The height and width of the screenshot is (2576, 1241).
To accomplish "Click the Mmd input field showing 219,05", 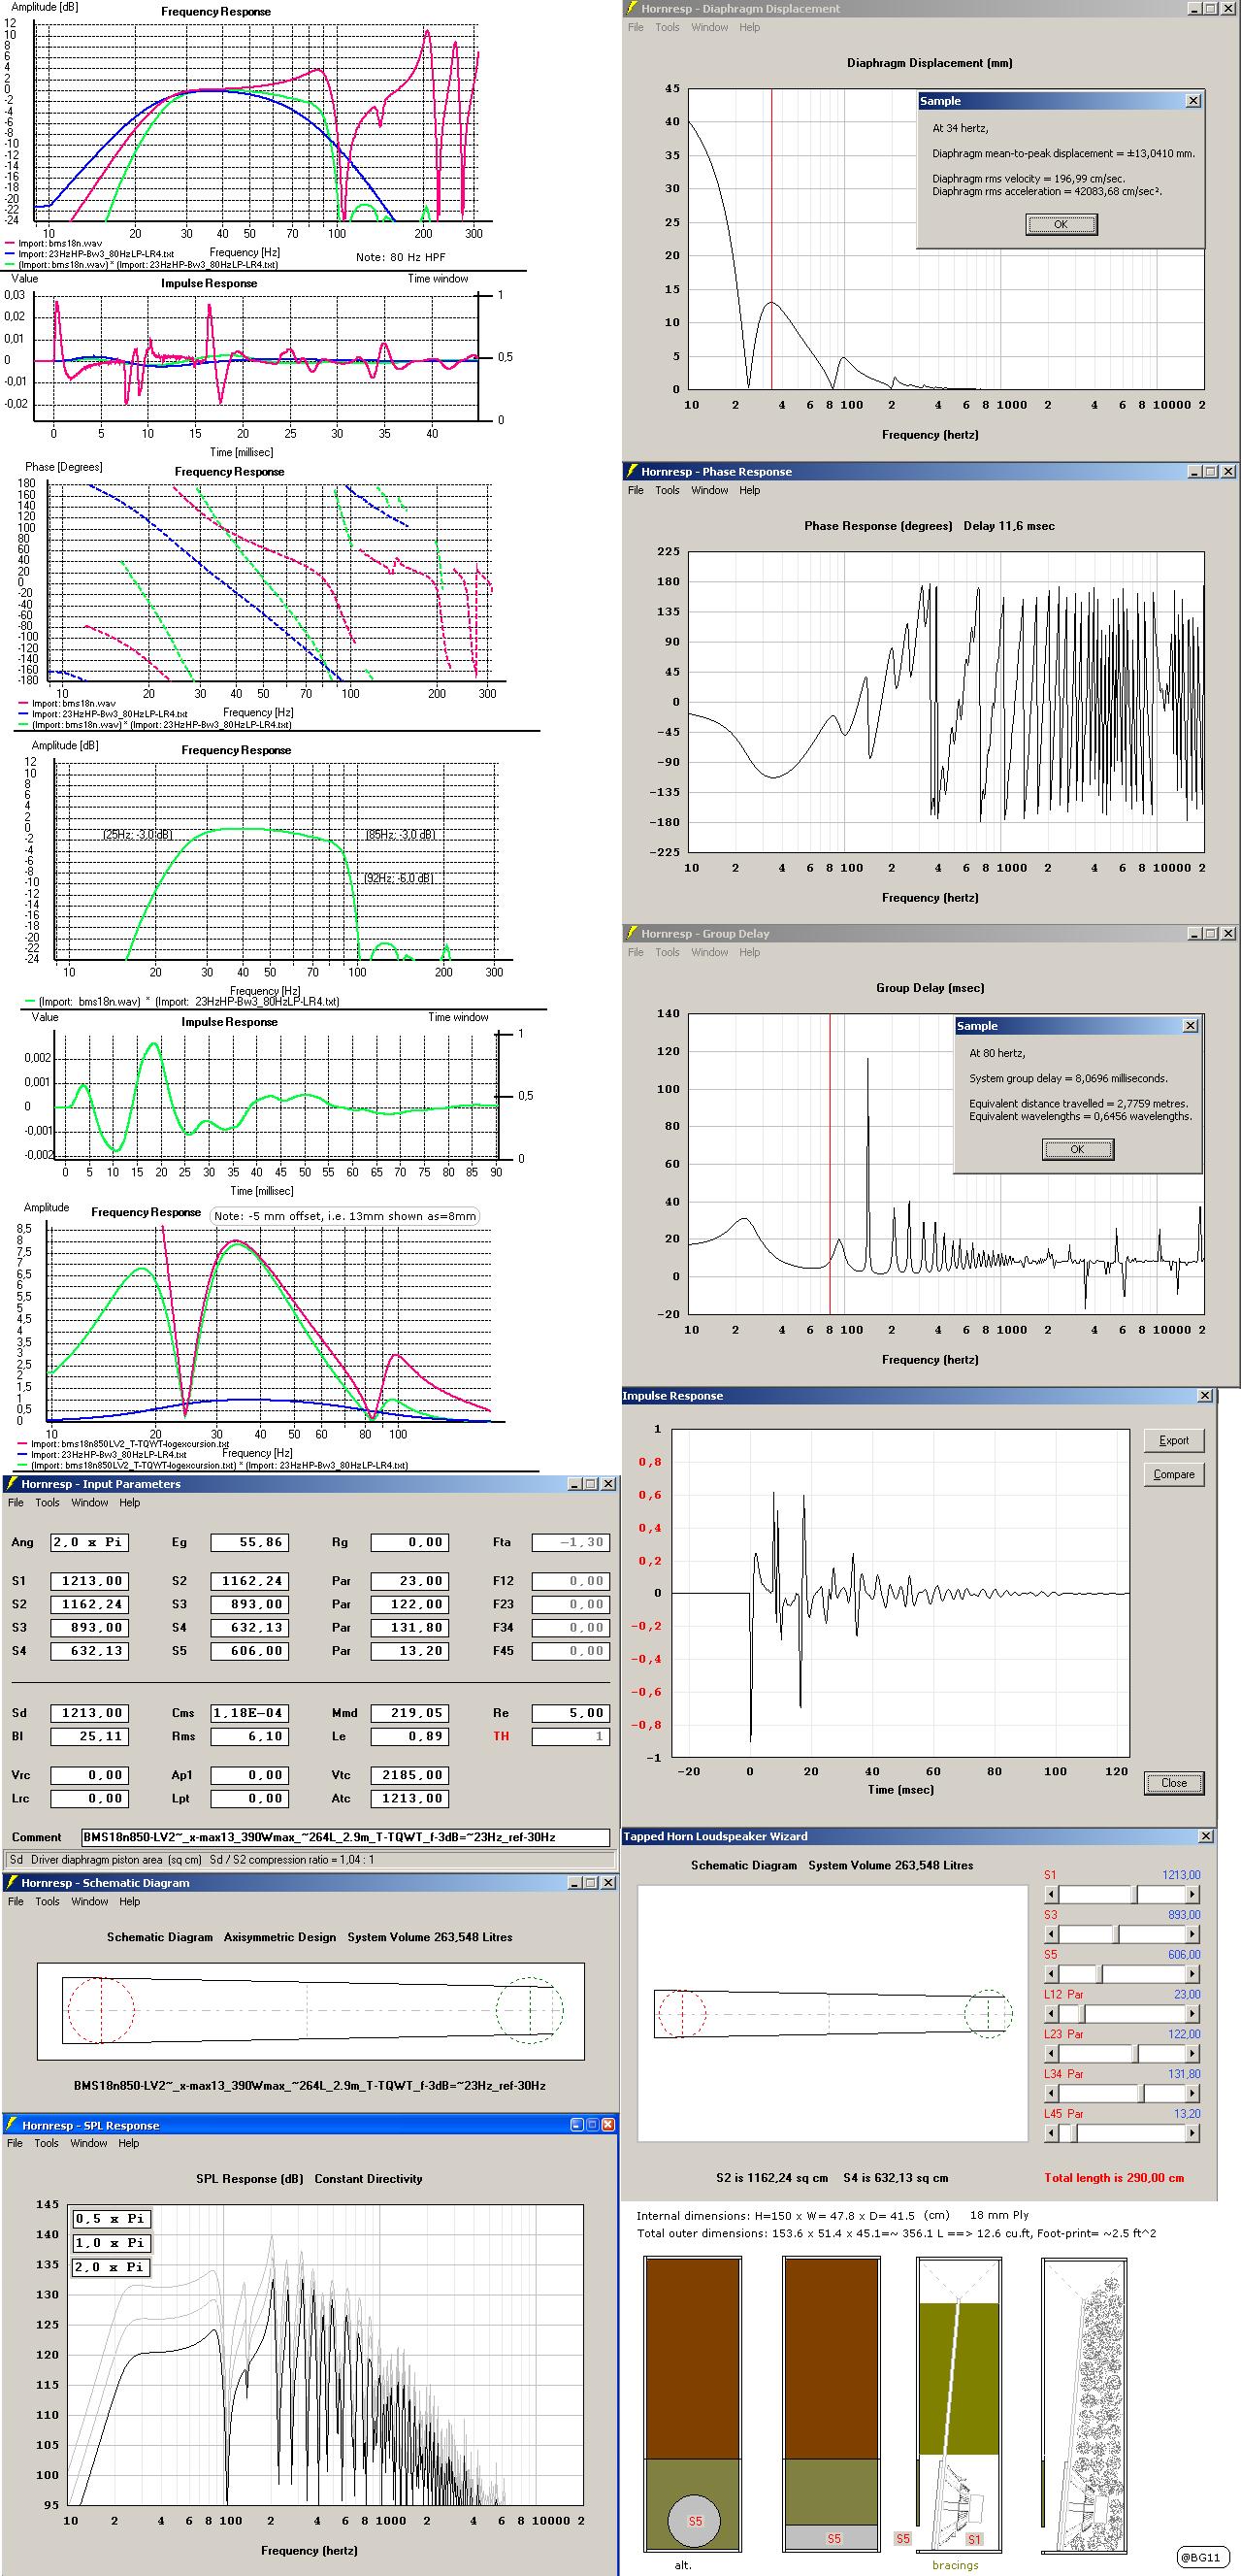I will click(x=410, y=1713).
